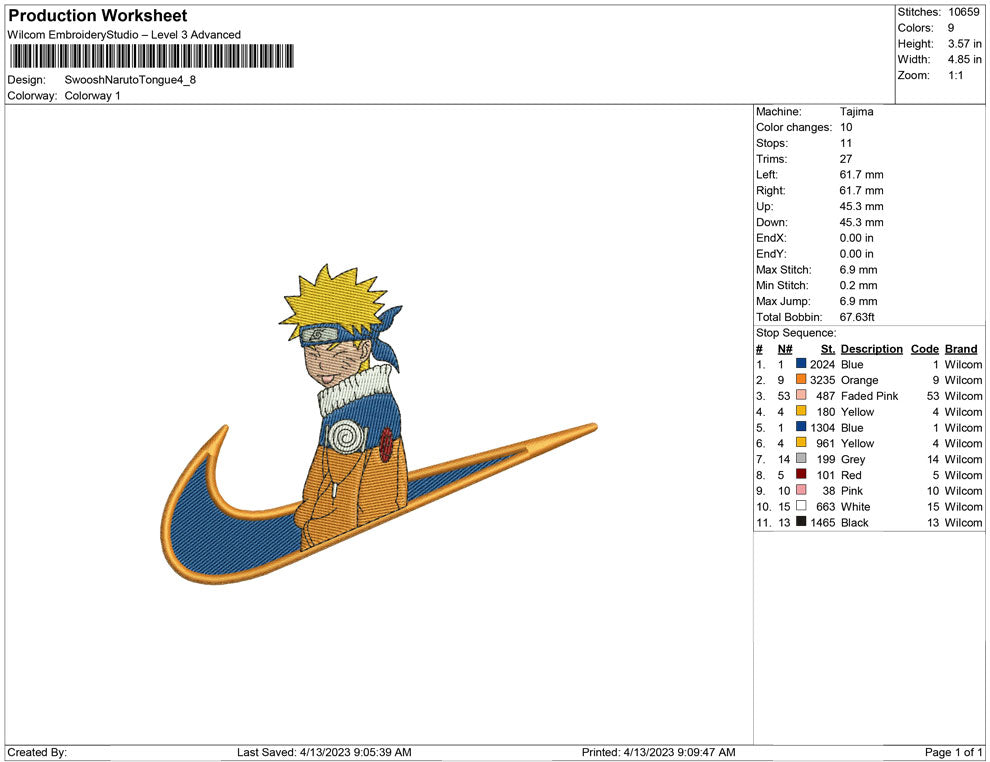The width and height of the screenshot is (990, 762).
Task: Click the Width value 4.85 in
Action: click(x=964, y=59)
